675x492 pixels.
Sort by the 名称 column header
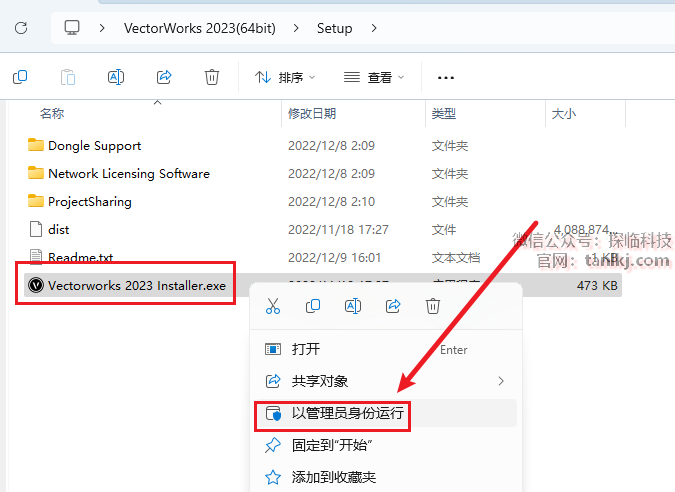point(52,114)
